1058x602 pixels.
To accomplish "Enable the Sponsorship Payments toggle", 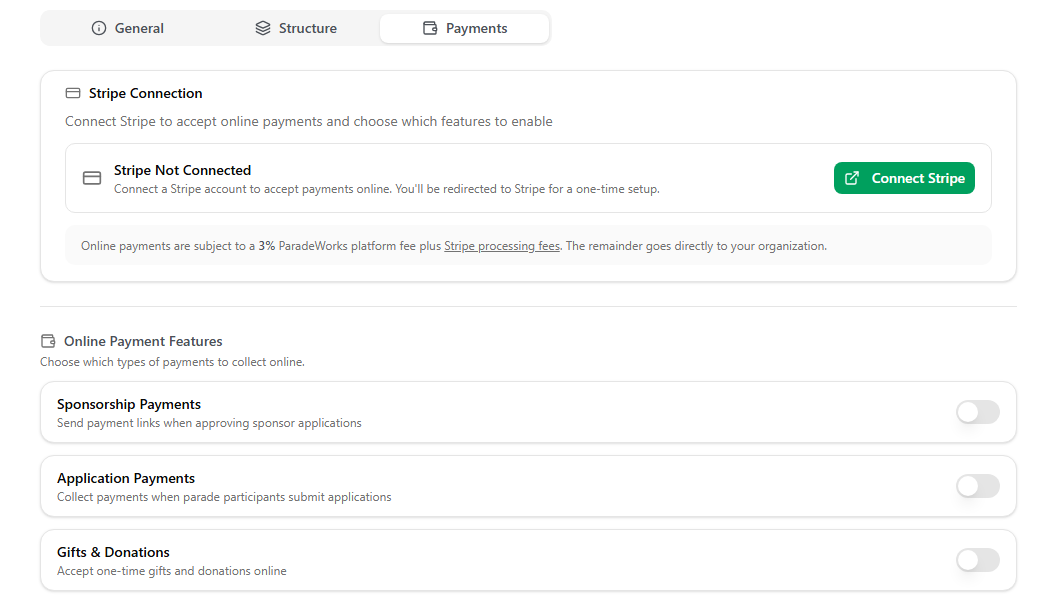I will [978, 412].
